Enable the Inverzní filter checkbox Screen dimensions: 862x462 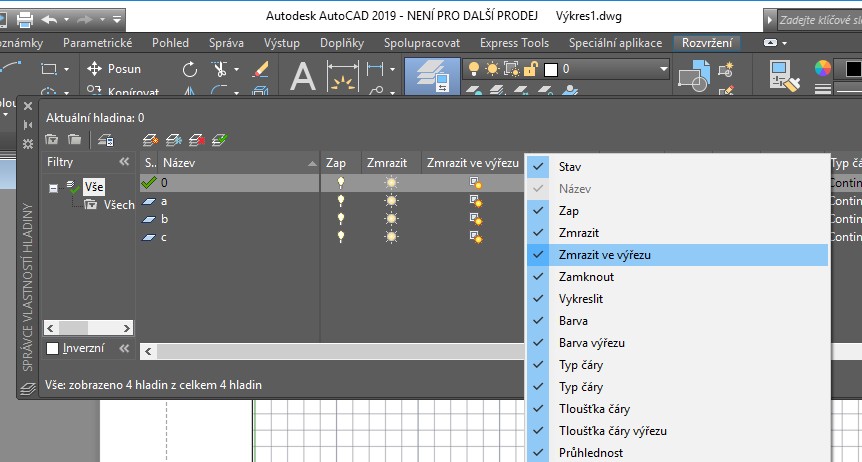point(53,348)
